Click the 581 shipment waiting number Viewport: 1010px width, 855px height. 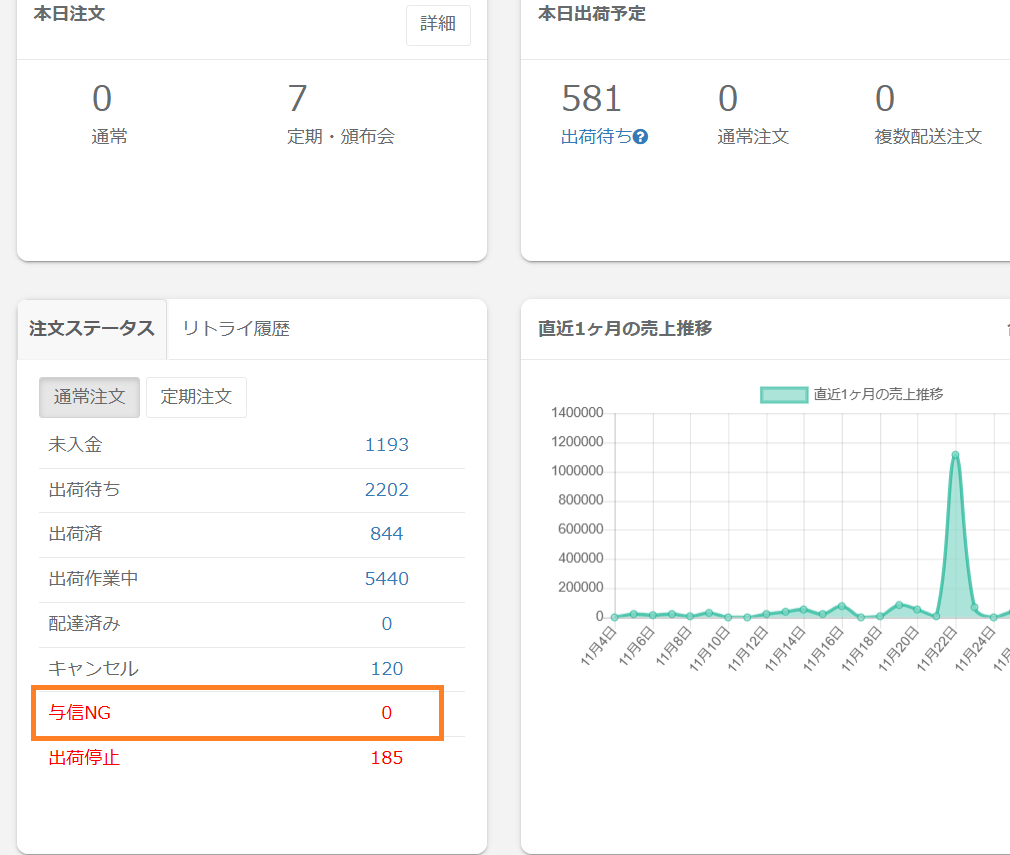[591, 99]
